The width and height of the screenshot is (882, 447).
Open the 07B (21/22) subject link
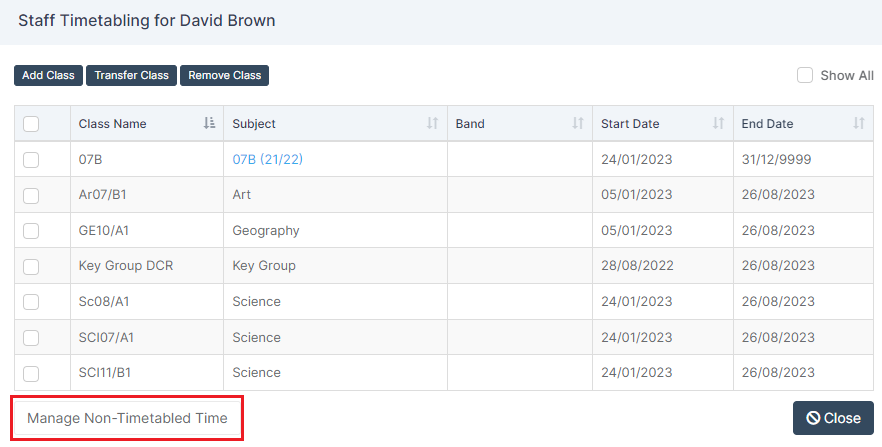pos(268,159)
